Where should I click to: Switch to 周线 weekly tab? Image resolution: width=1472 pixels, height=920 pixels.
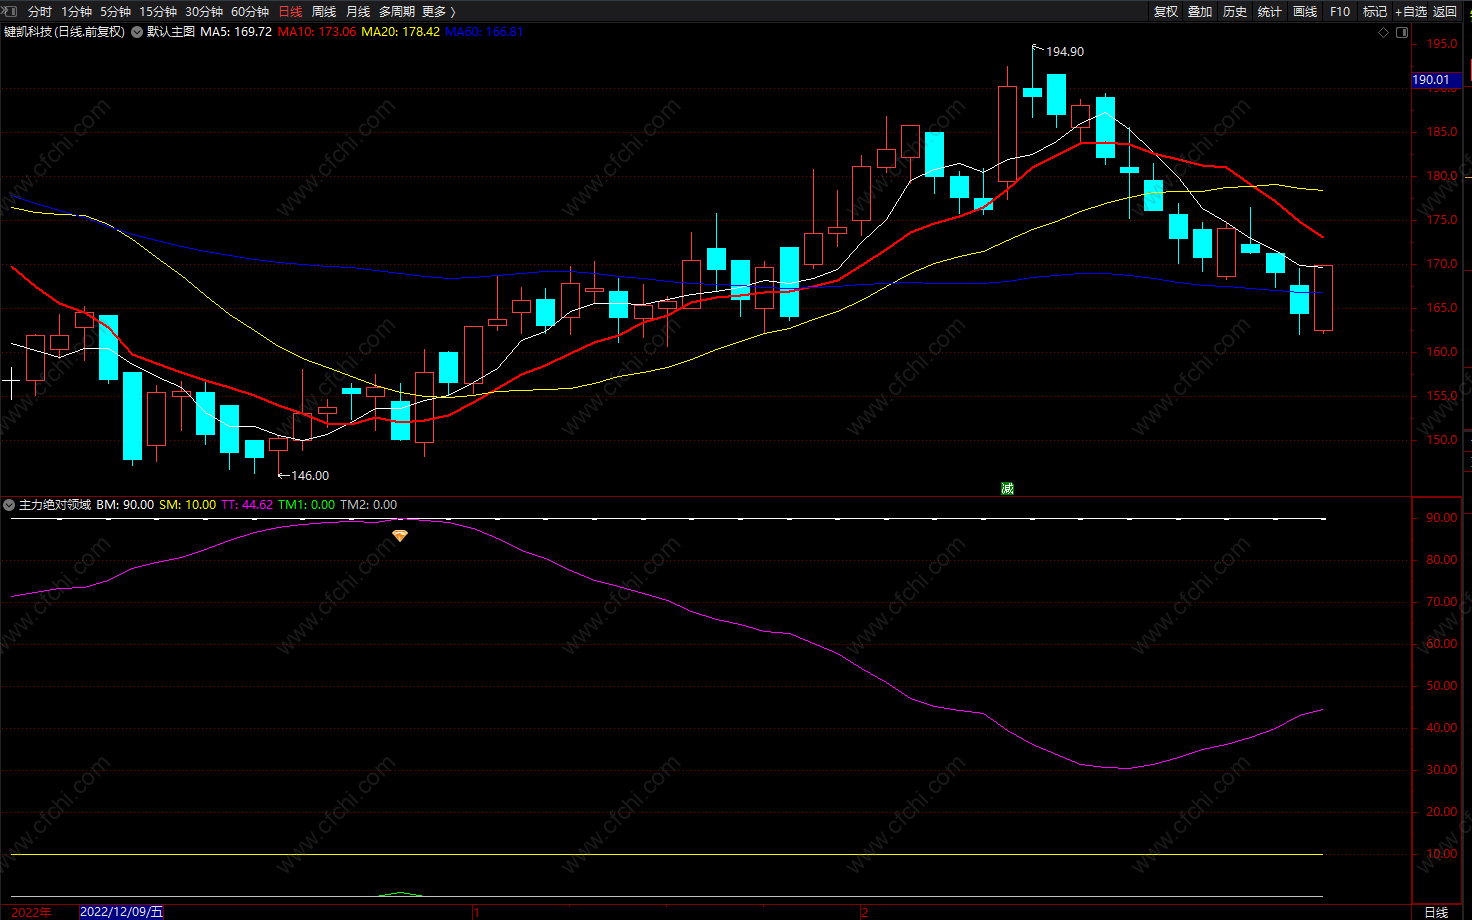[x=324, y=12]
